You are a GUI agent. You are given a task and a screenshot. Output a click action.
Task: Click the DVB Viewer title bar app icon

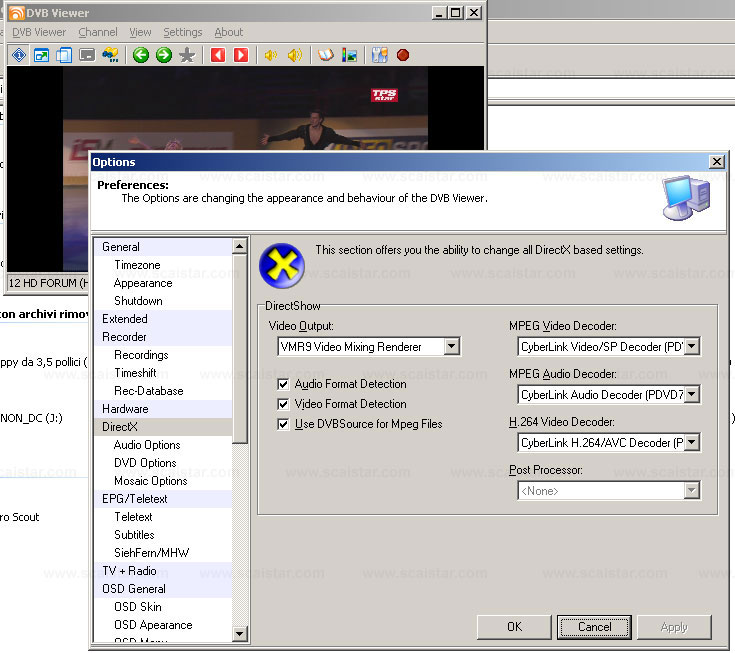[16, 13]
